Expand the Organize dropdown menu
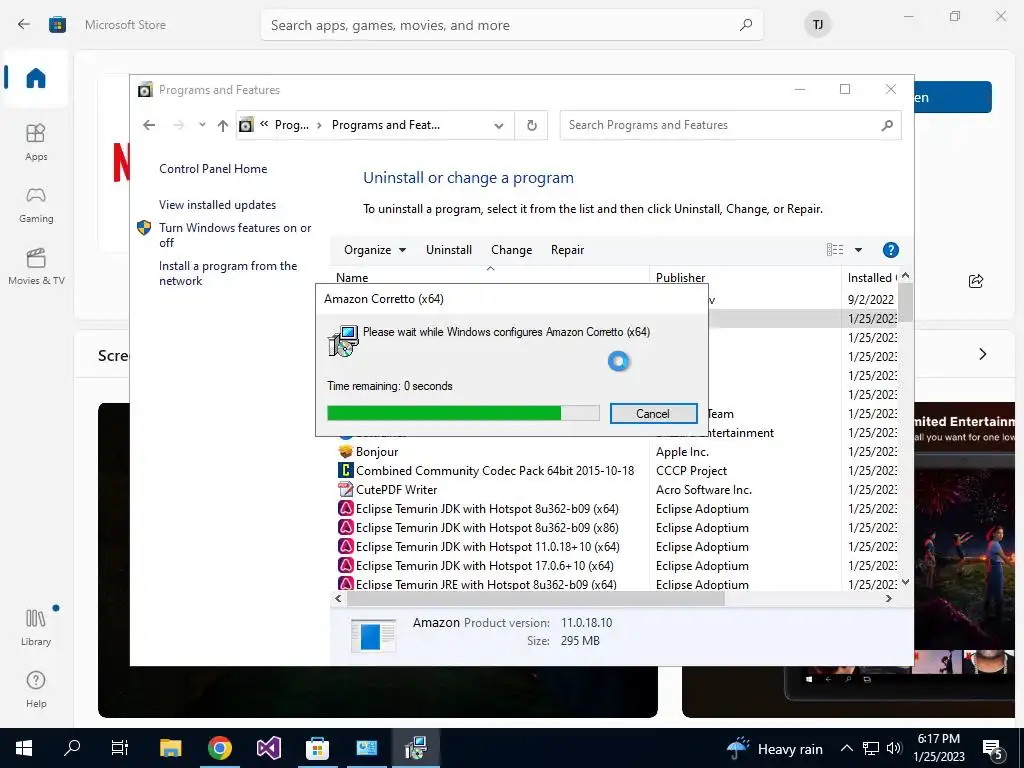This screenshot has height=768, width=1024. click(375, 250)
